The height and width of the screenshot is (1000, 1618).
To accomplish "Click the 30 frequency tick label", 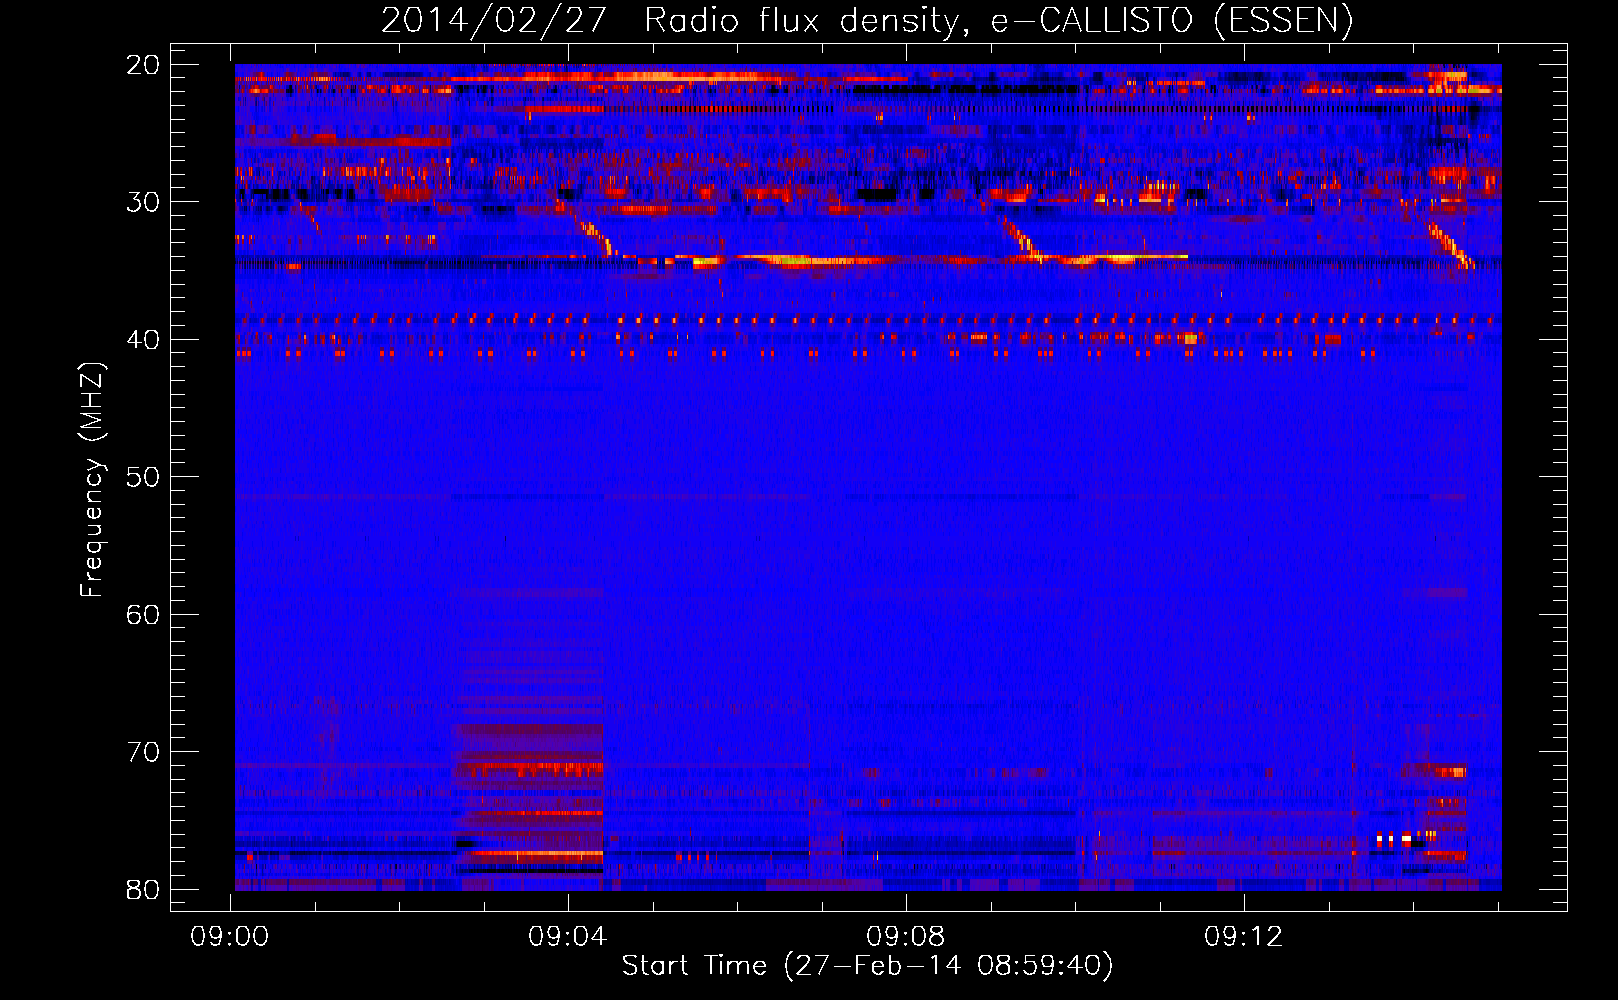I will (143, 202).
